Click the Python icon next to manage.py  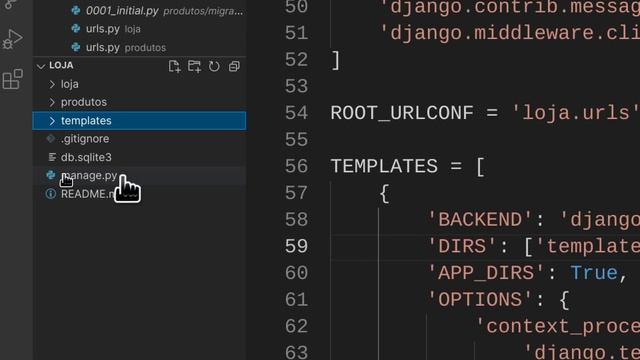pyautogui.click(x=51, y=175)
